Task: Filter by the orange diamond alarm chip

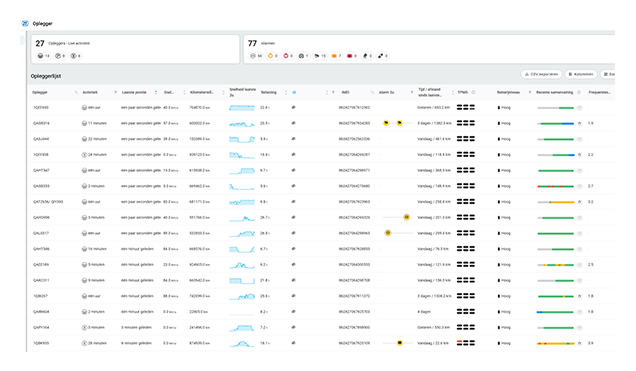Action: pos(273,56)
